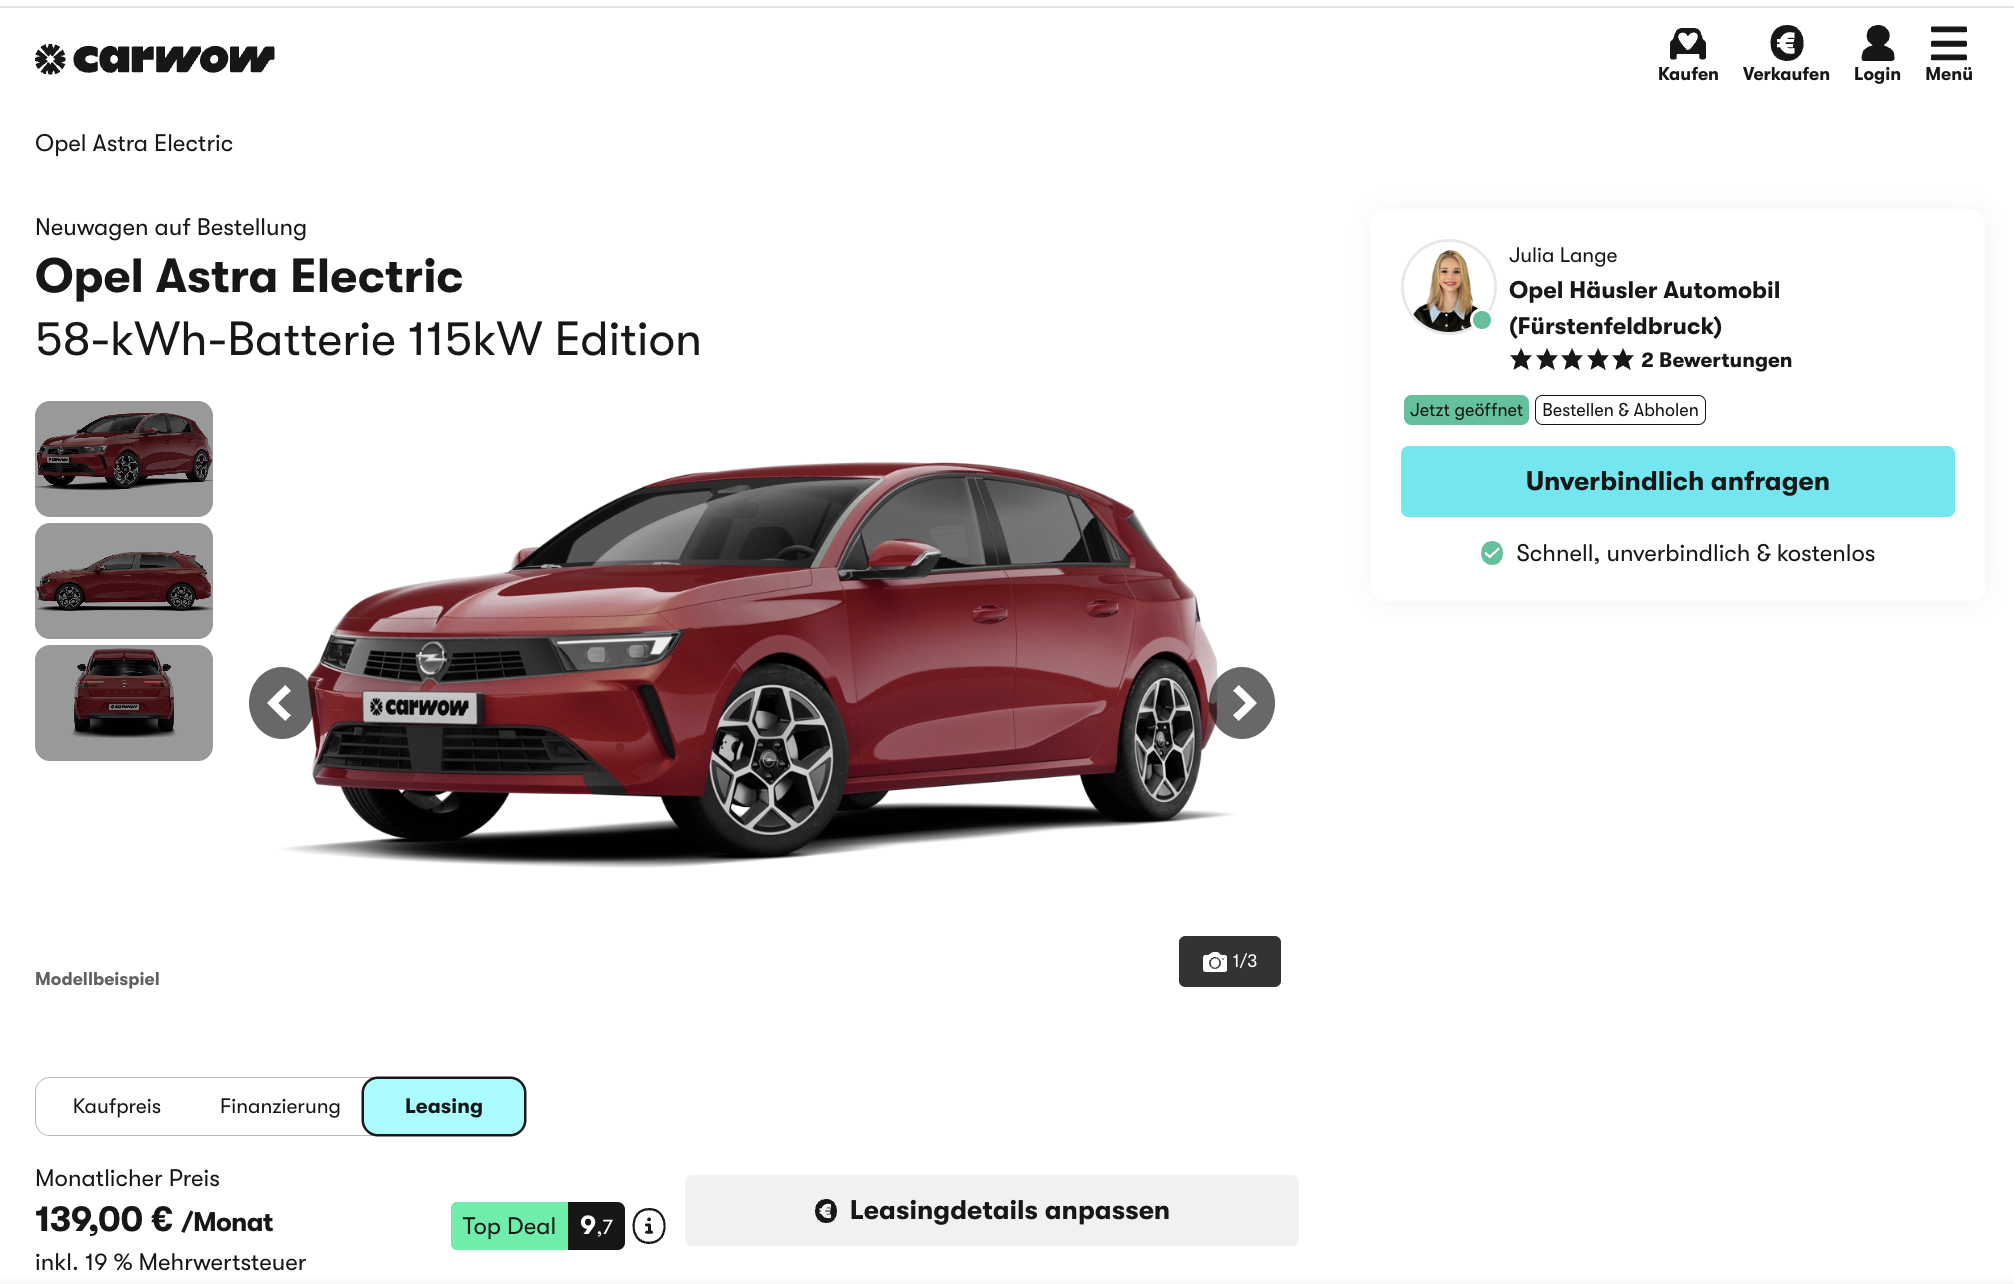Show previous car image arrow

(281, 703)
